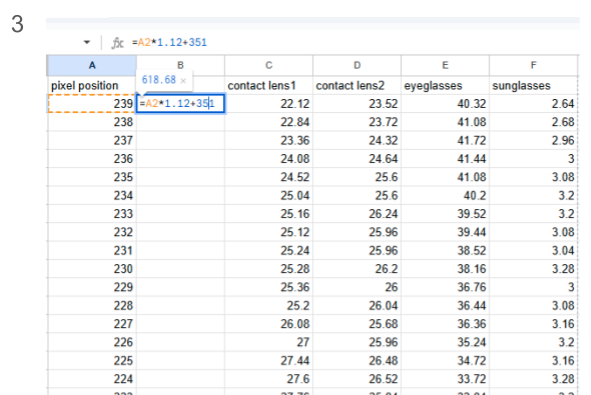Click the fx function icon

coord(117,43)
